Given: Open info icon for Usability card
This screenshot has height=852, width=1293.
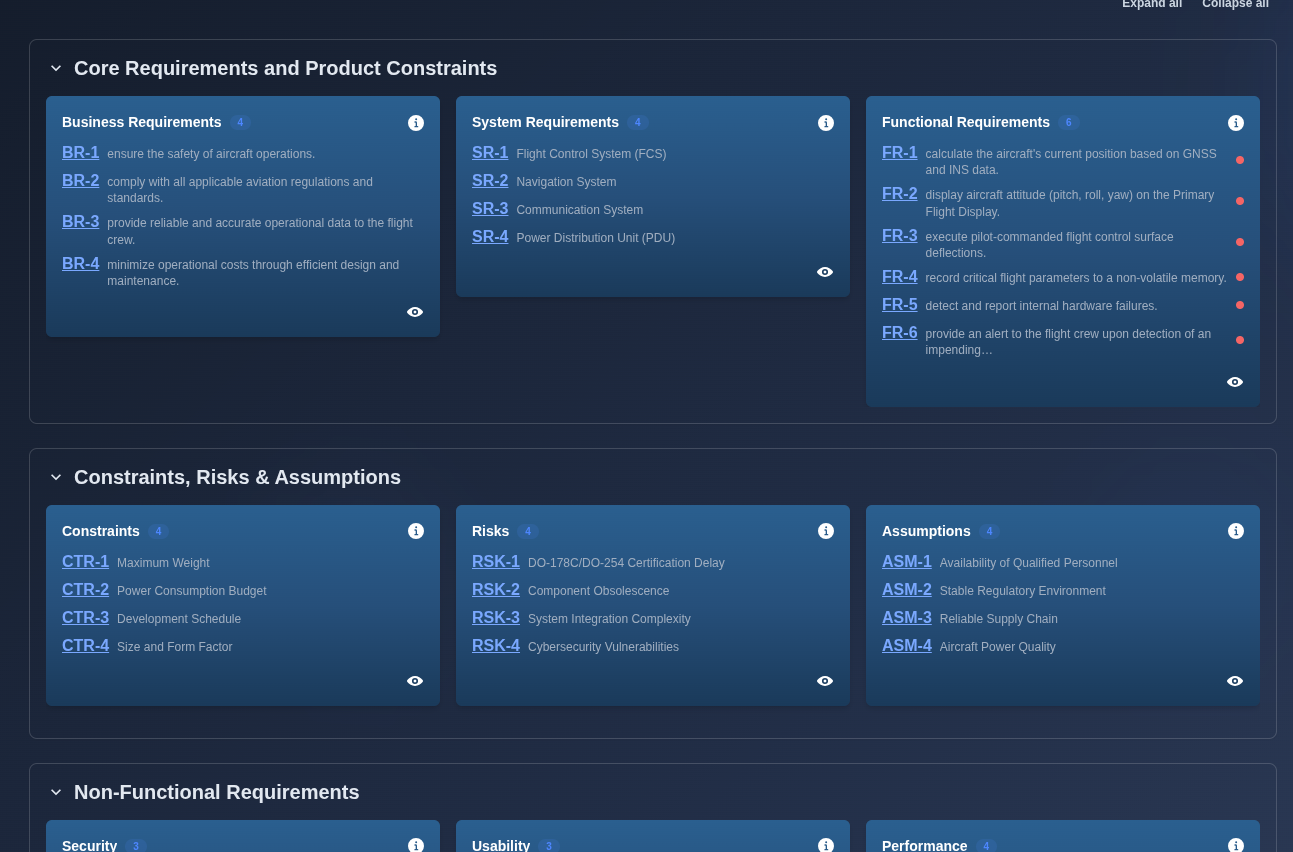Looking at the screenshot, I should [826, 845].
